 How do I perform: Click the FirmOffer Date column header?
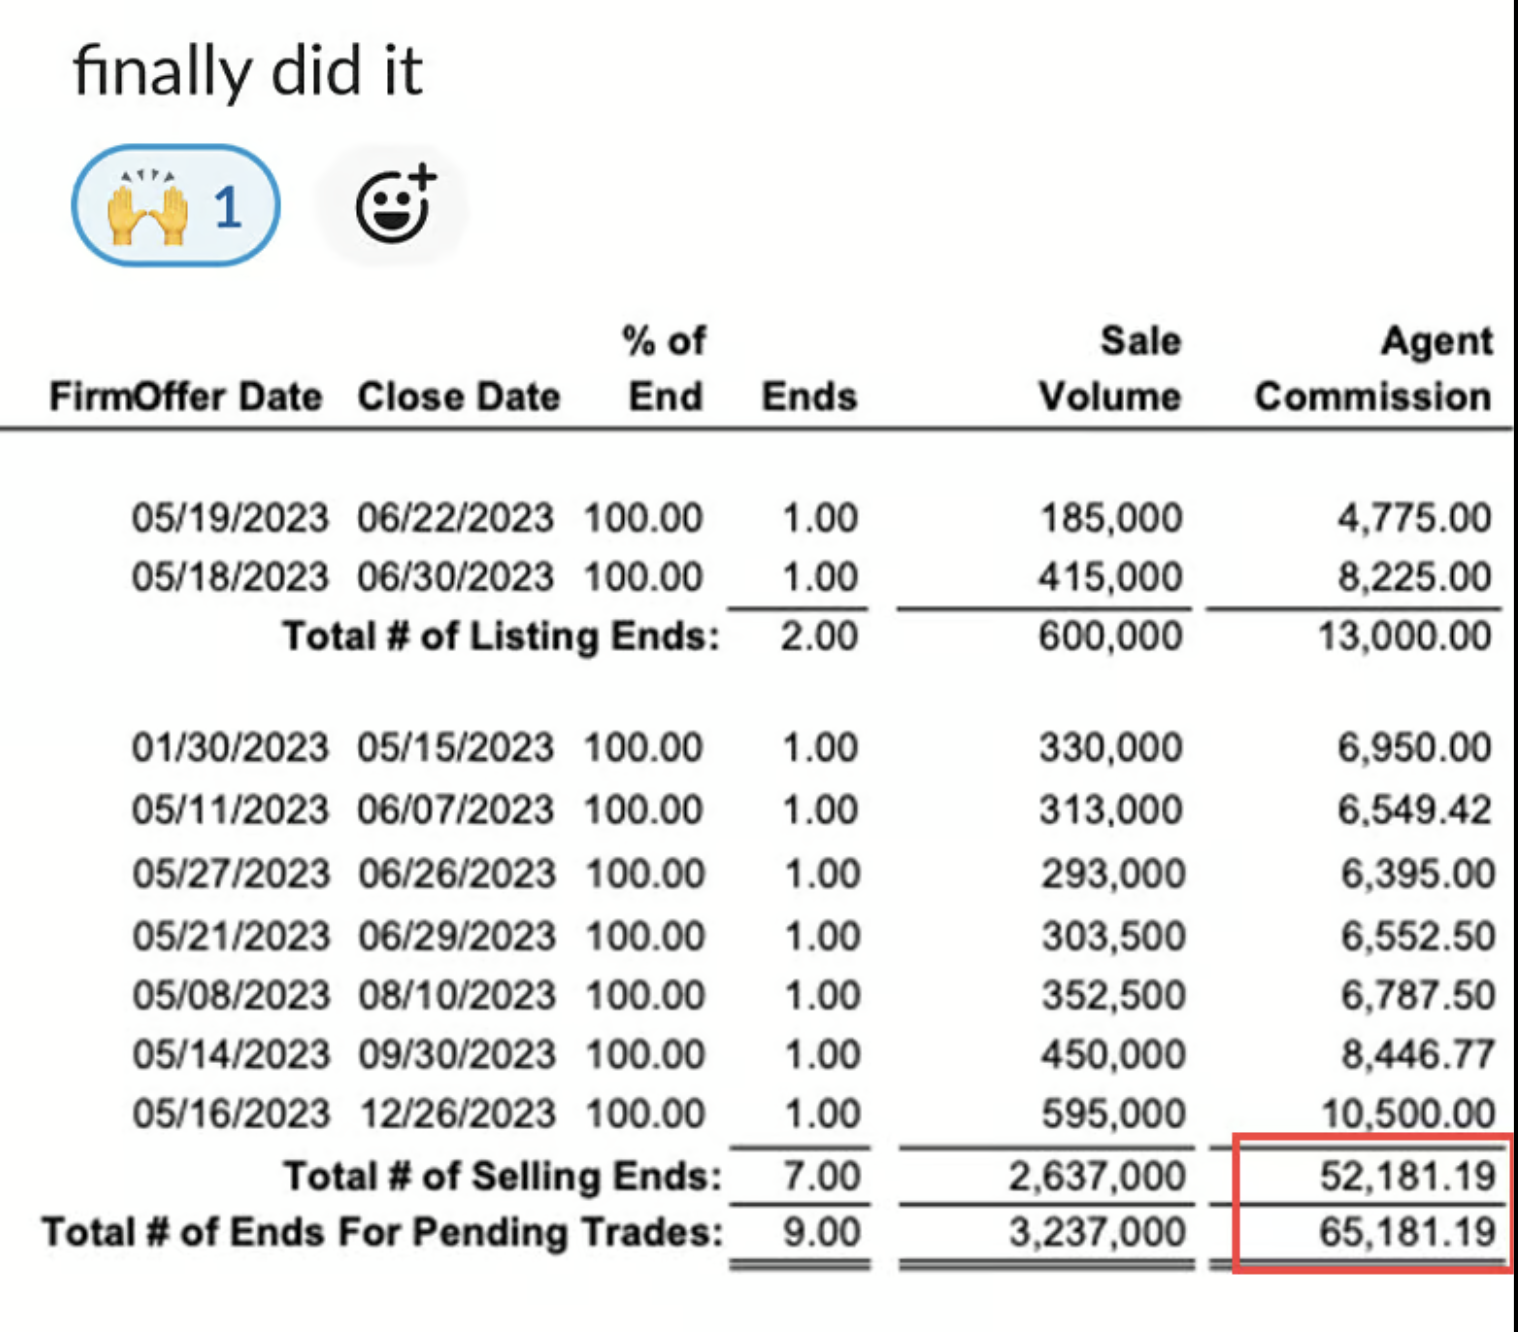point(186,397)
